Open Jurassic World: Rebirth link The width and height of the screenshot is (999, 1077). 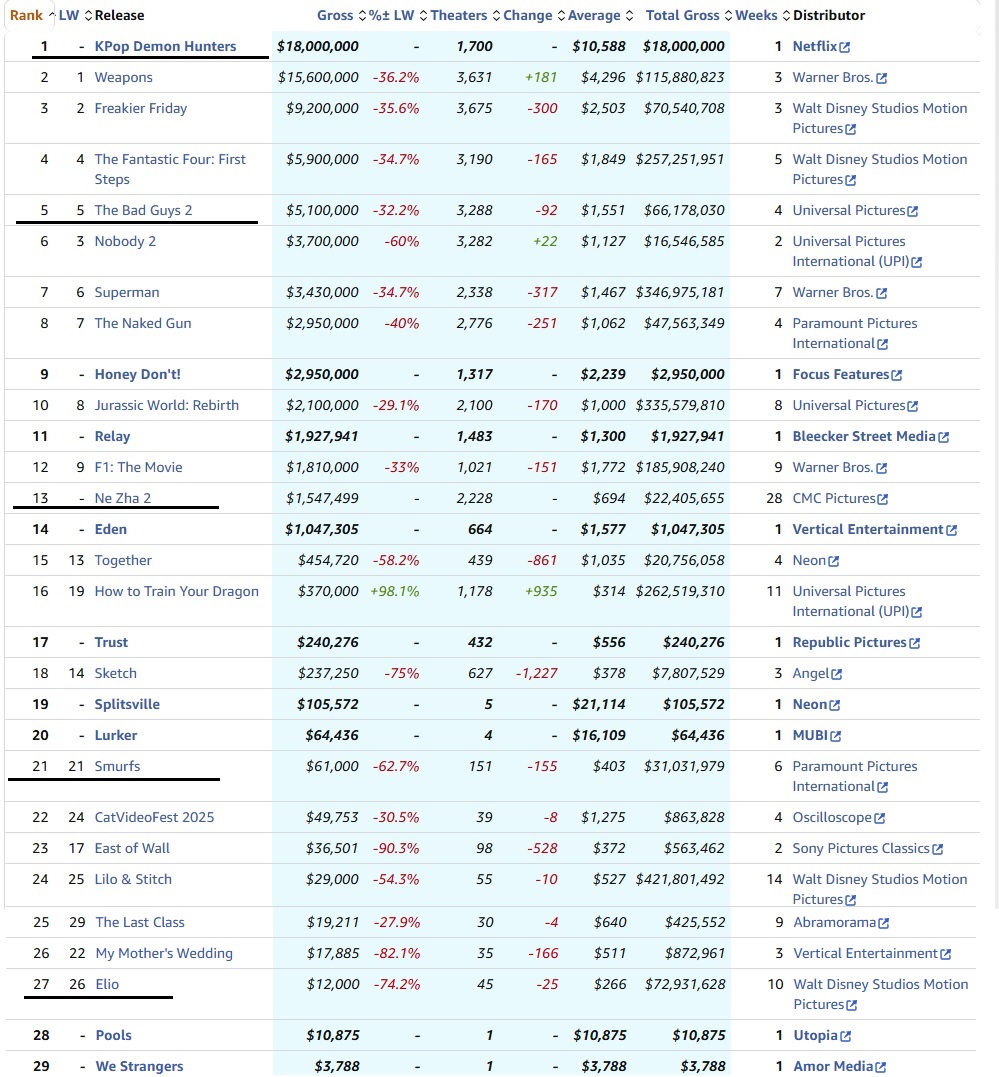tap(166, 405)
